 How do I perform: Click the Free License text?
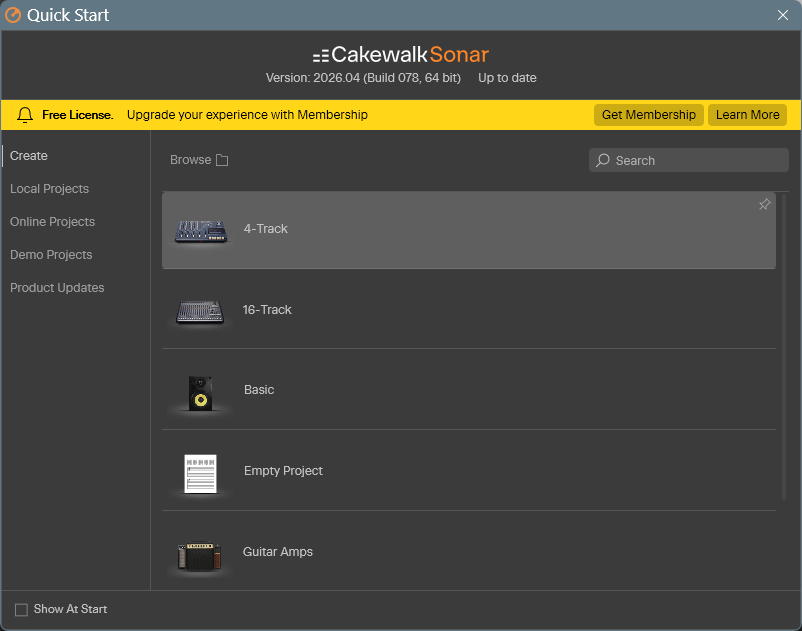[78, 115]
